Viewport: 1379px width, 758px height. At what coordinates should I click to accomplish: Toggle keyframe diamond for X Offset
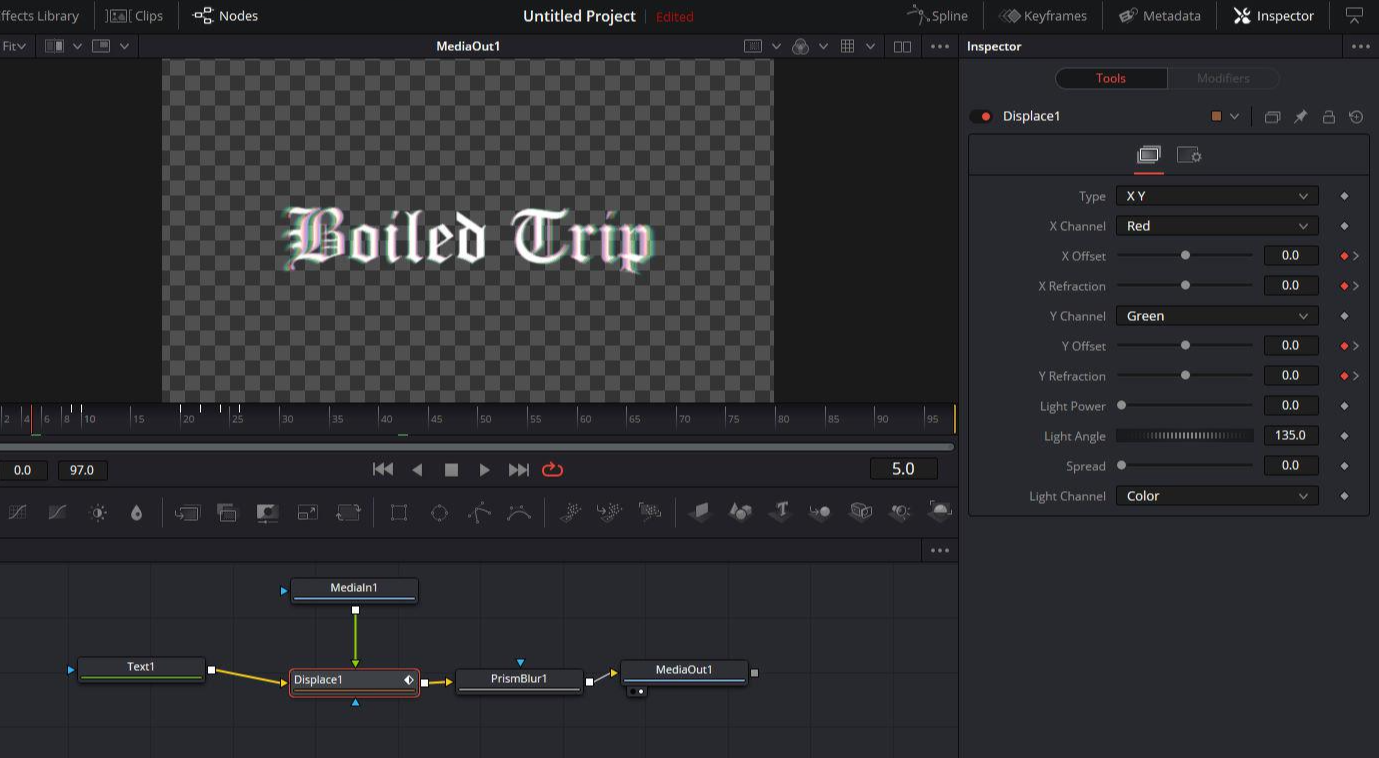[1345, 256]
